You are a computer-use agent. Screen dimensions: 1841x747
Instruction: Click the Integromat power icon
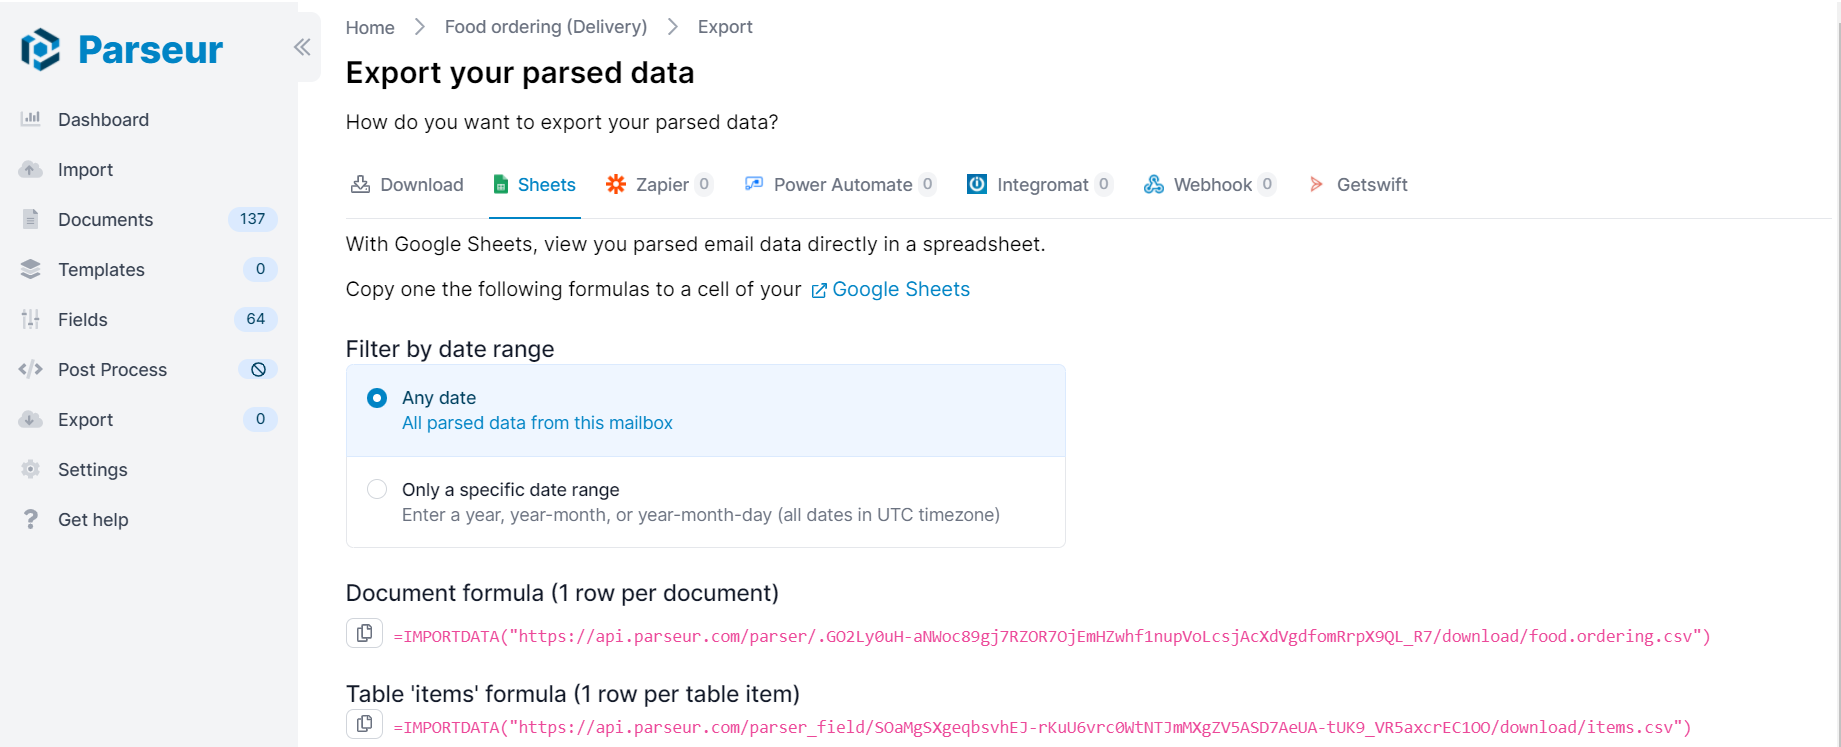(x=976, y=184)
